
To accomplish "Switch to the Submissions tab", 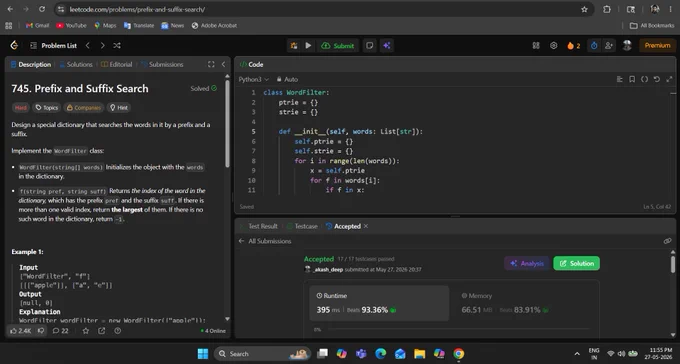I will (x=162, y=64).
